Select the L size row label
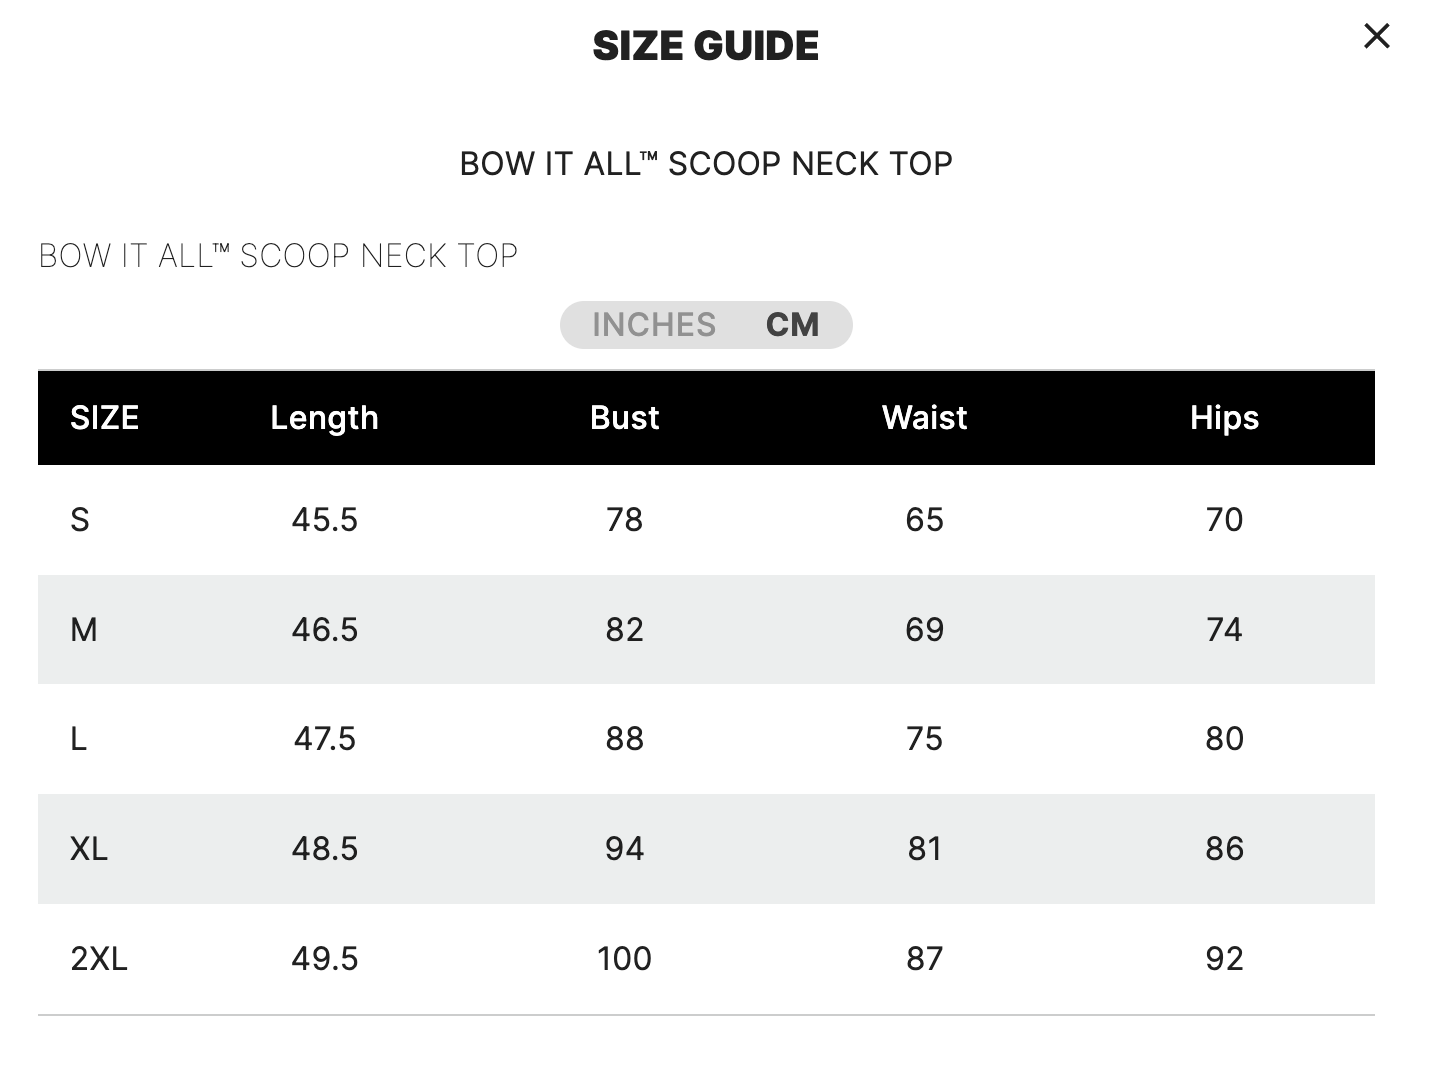The image size is (1432, 1084). click(x=79, y=739)
